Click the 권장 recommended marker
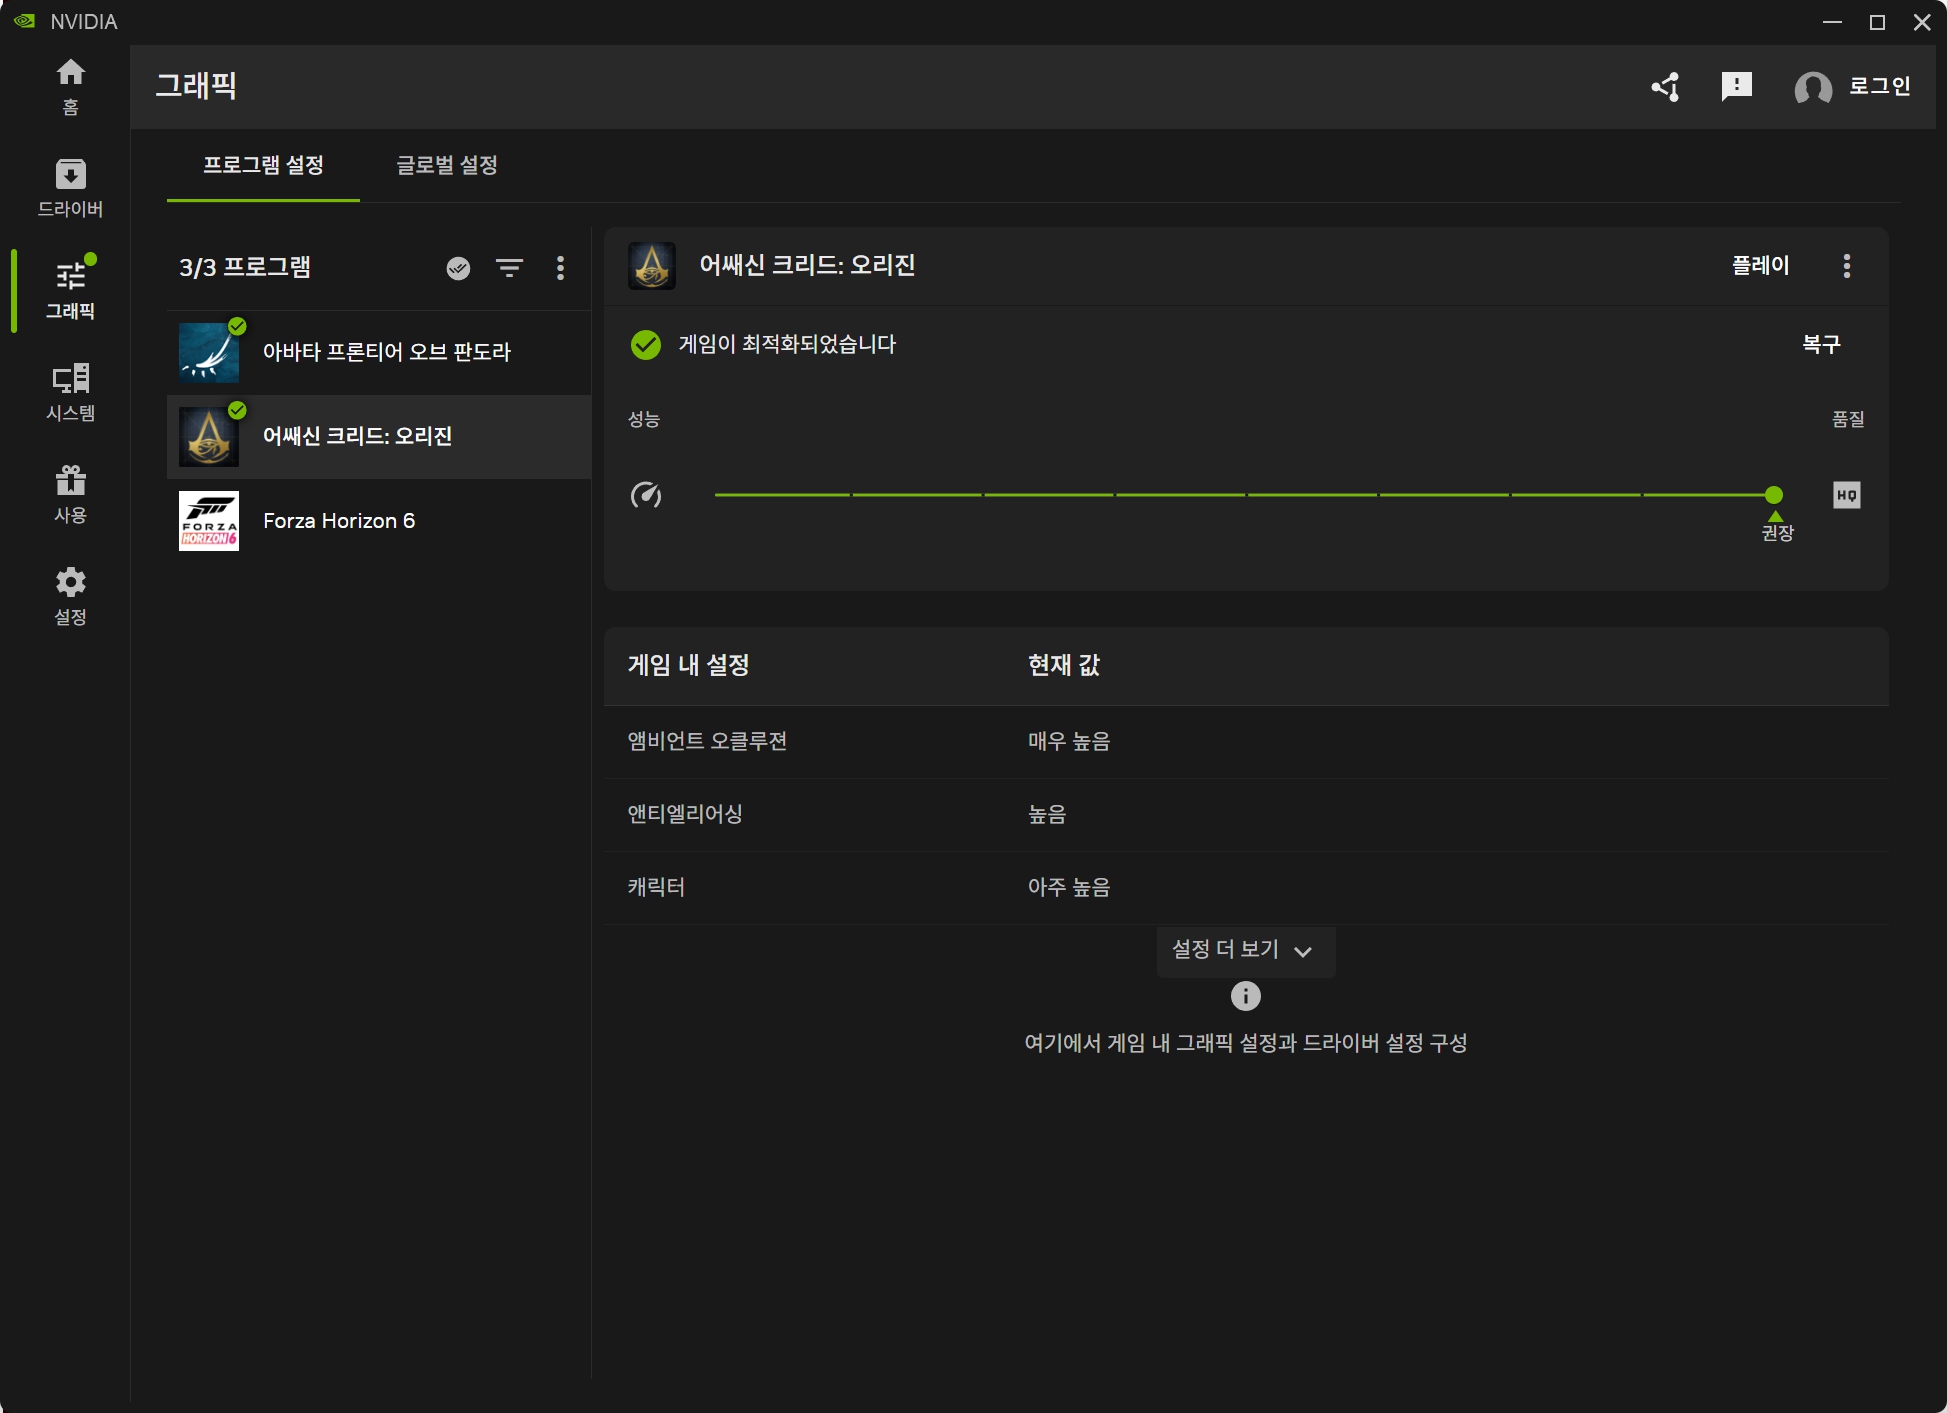The width and height of the screenshot is (1947, 1413). click(1777, 527)
